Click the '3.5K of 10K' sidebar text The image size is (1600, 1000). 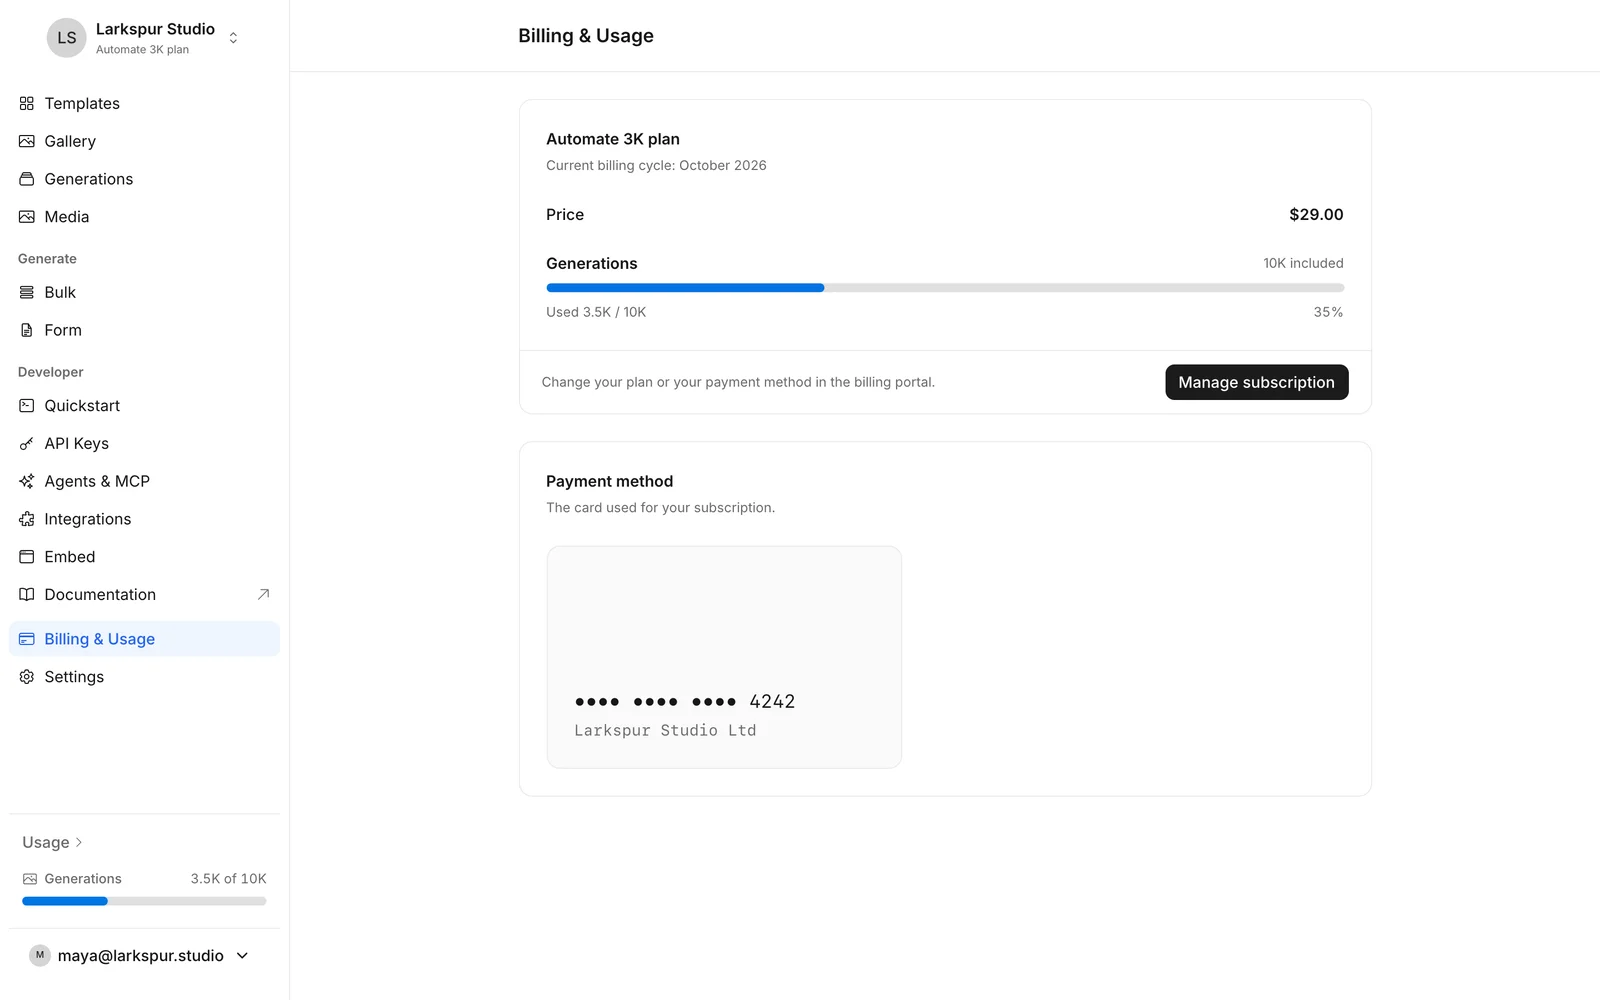click(x=229, y=878)
